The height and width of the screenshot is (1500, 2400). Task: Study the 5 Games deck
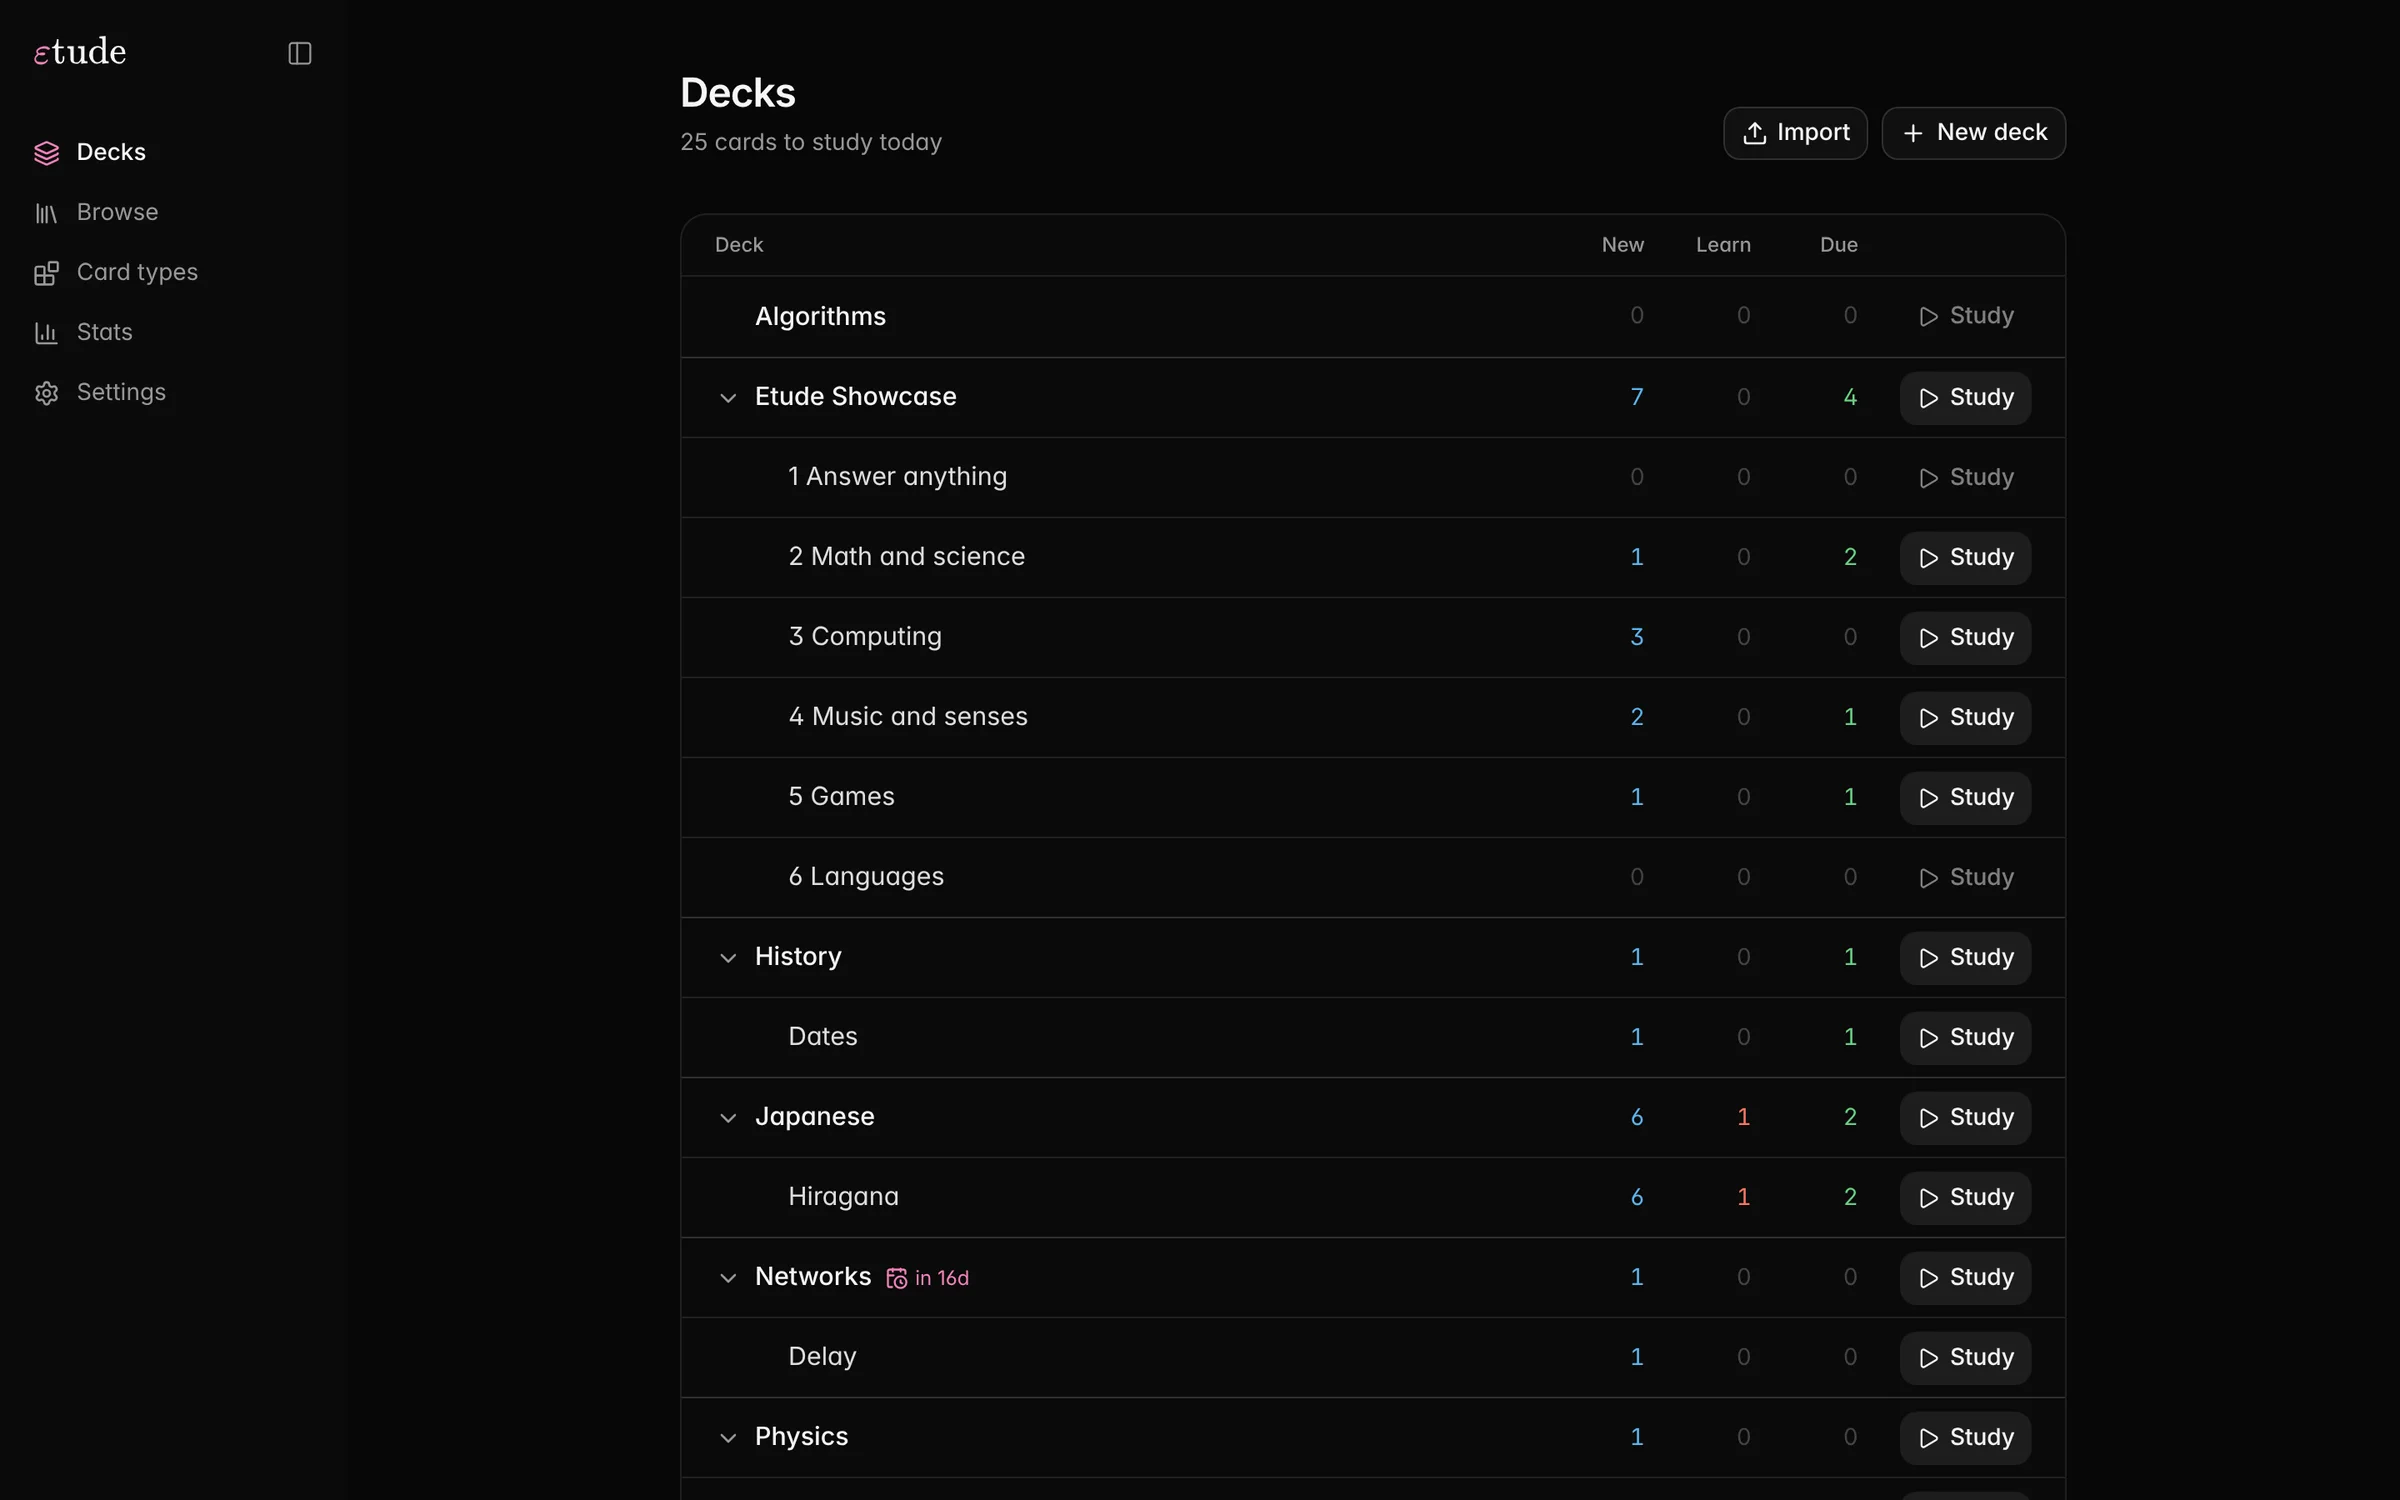point(1965,798)
